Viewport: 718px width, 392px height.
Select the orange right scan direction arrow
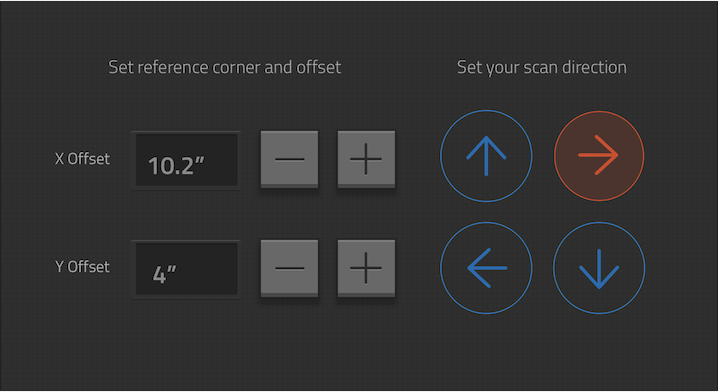[x=599, y=156]
